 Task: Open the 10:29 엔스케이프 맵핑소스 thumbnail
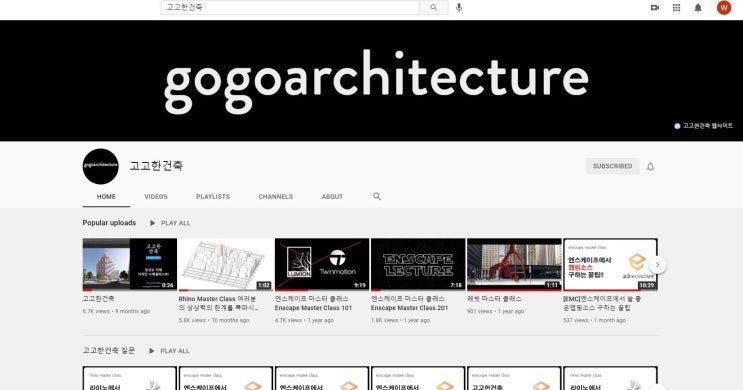pos(610,264)
